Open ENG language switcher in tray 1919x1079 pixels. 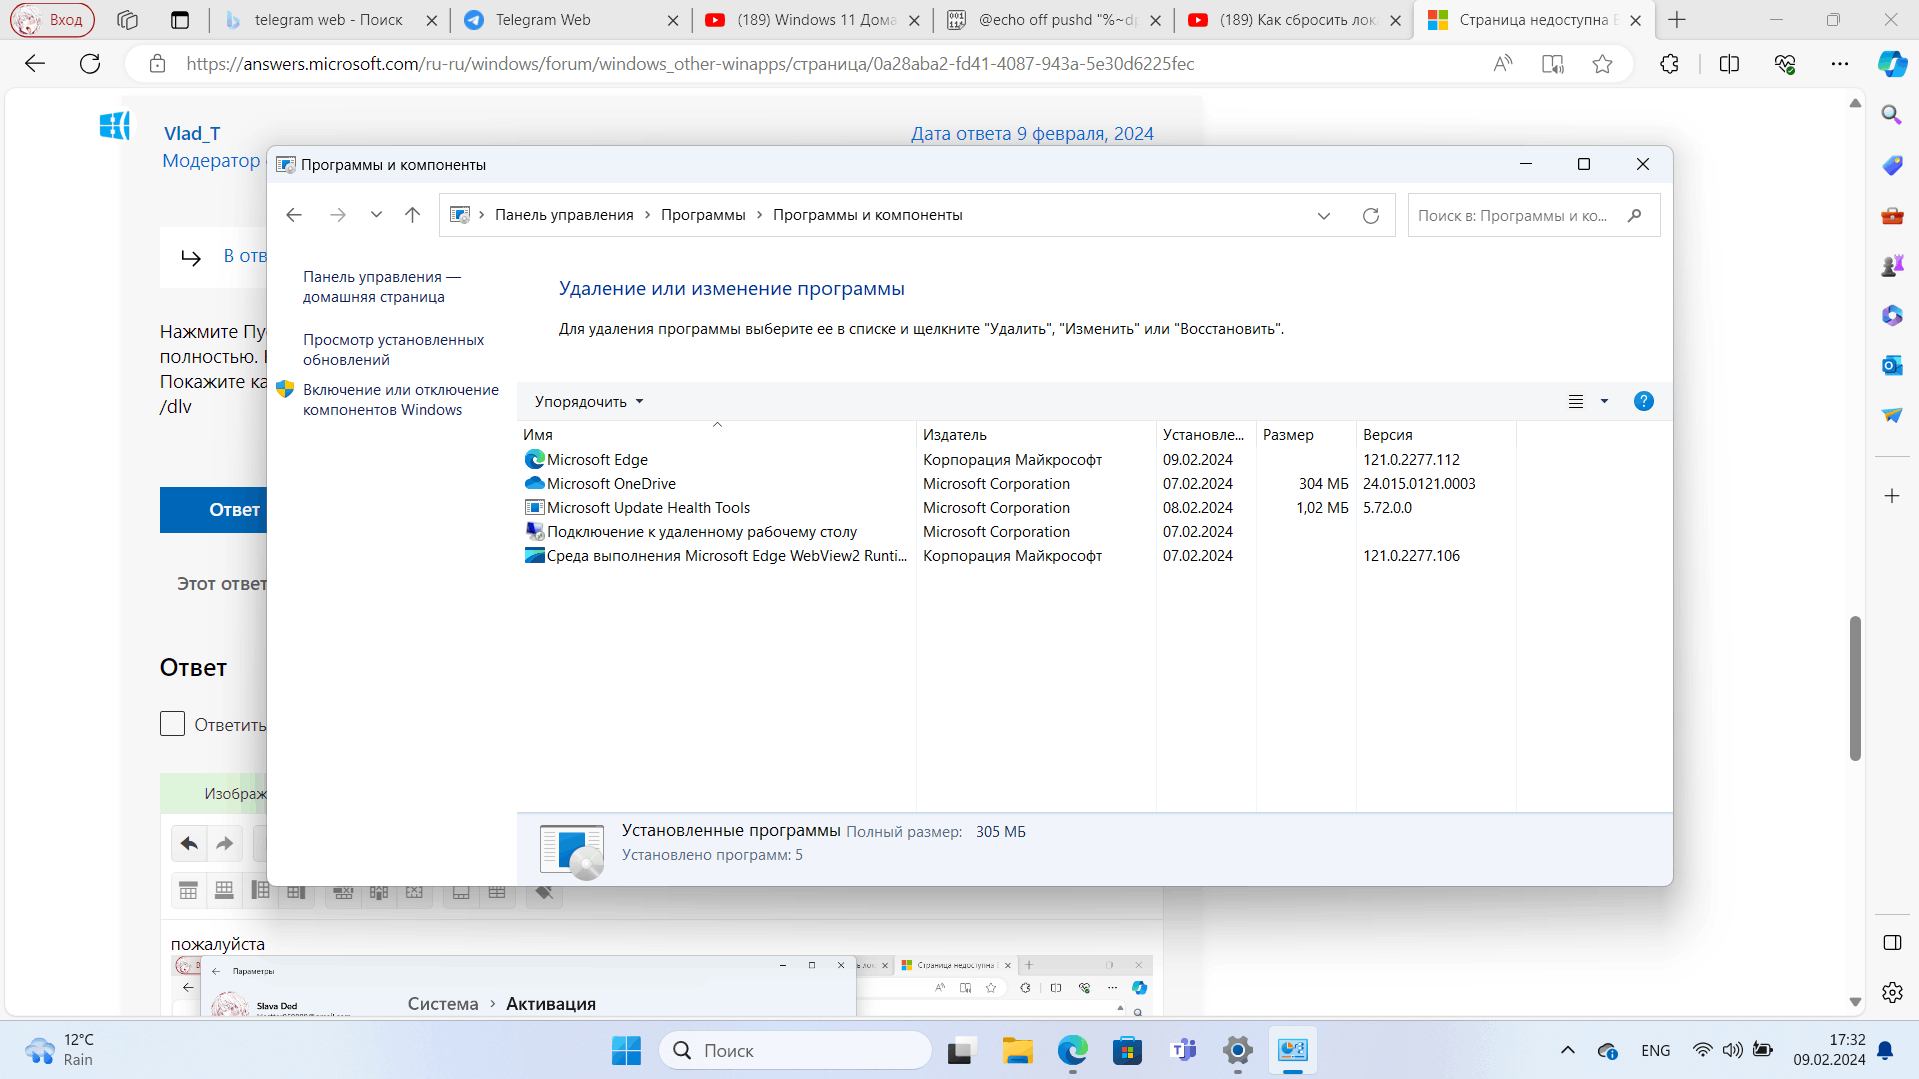point(1656,1050)
